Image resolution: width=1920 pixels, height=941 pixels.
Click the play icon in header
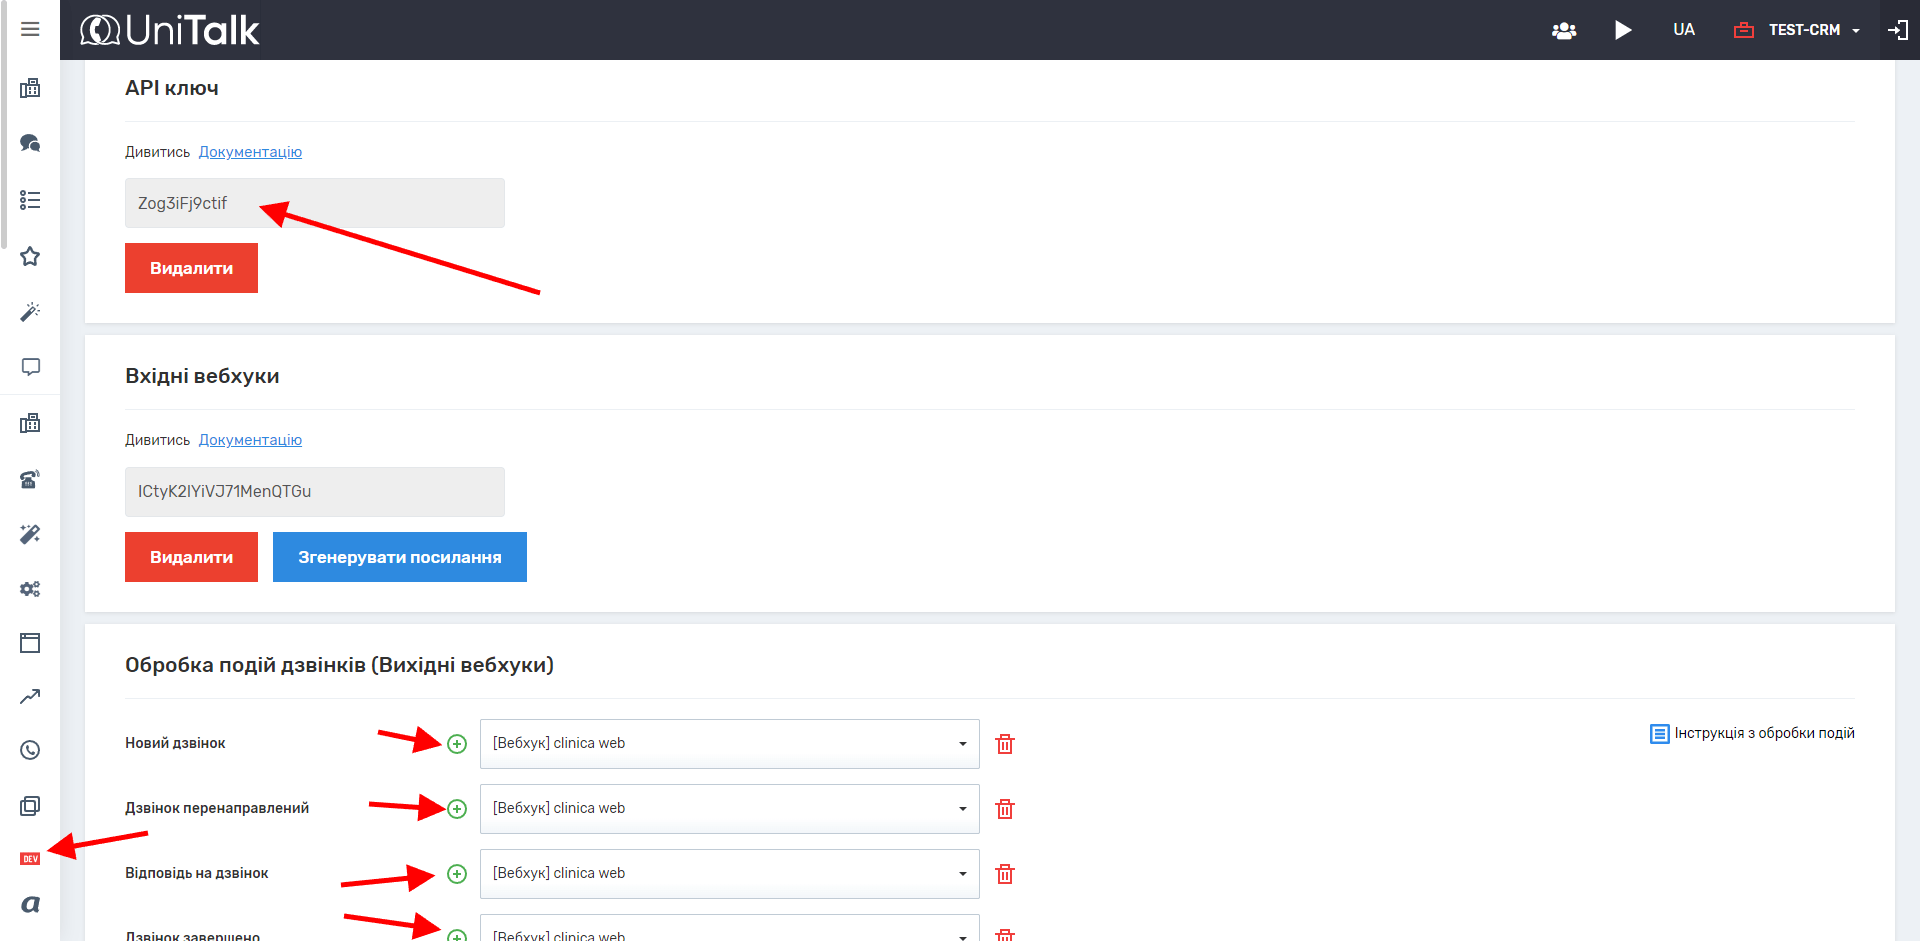click(1623, 30)
